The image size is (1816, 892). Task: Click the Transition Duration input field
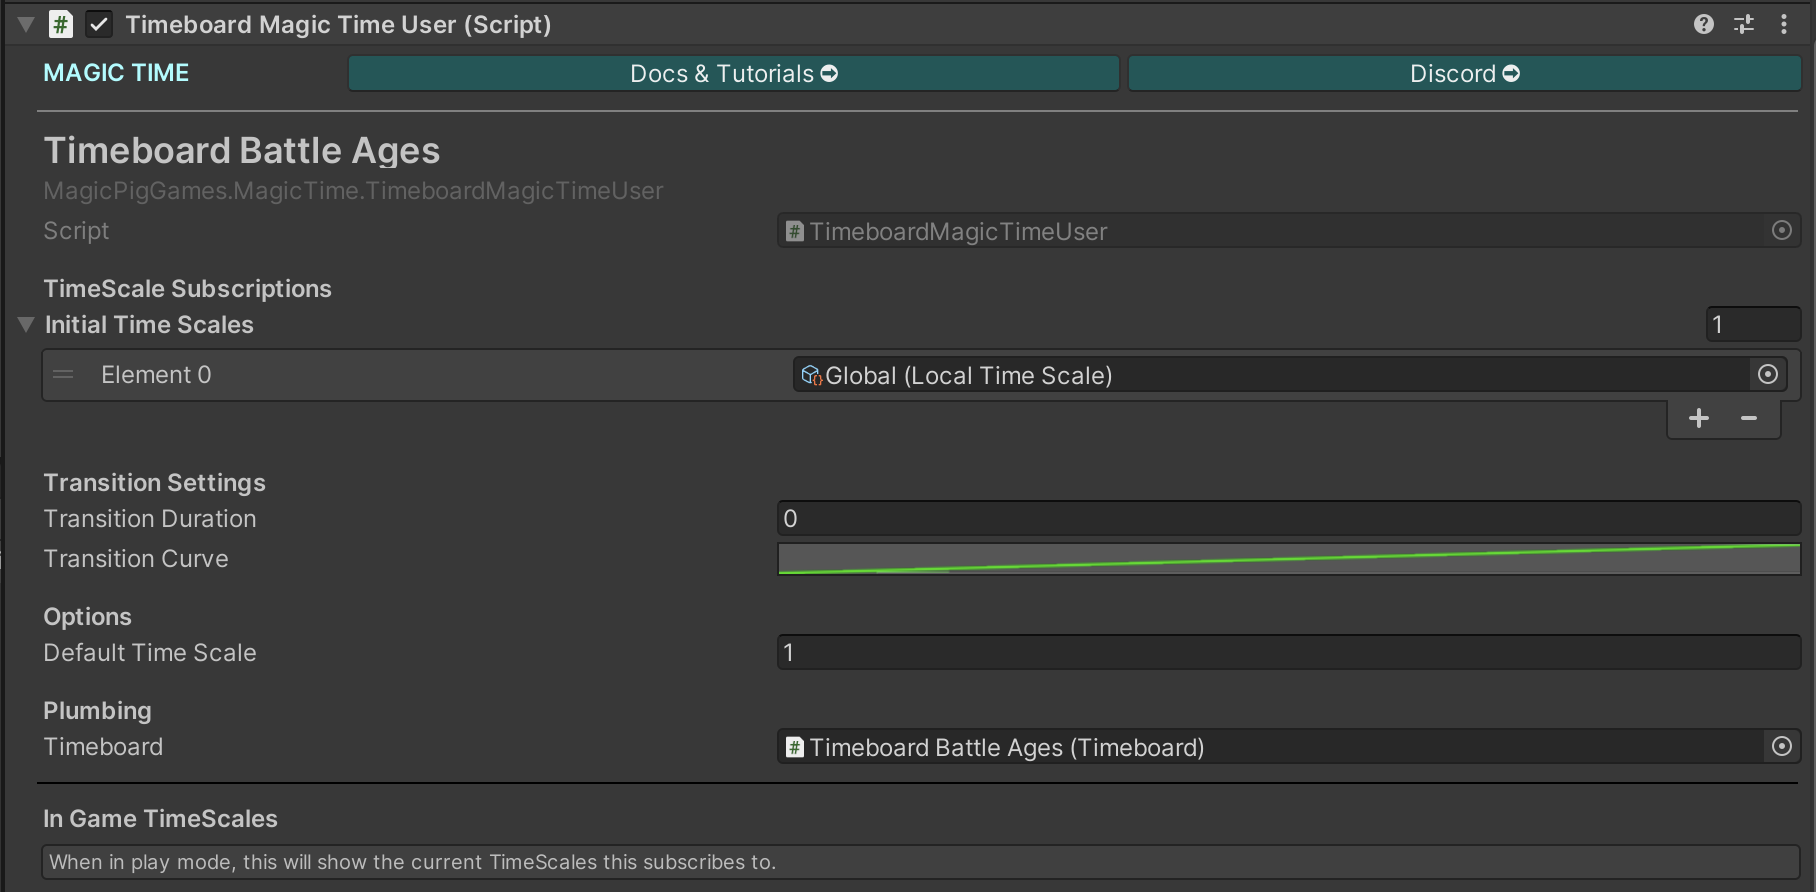[x=1288, y=519]
